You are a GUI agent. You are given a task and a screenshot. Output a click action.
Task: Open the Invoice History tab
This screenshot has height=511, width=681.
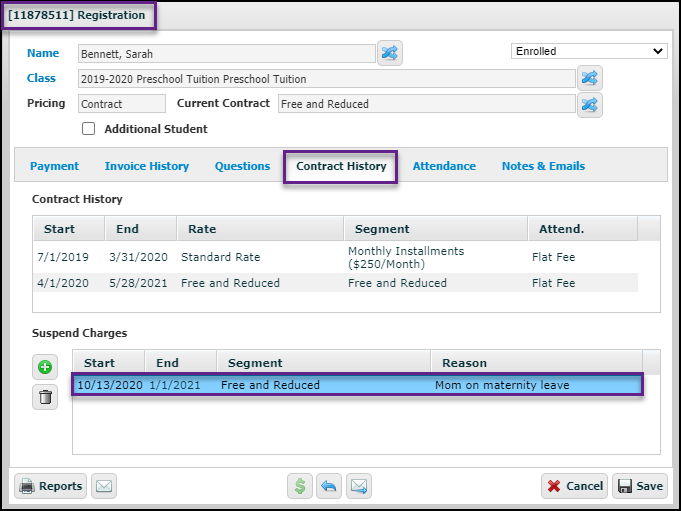coord(147,166)
